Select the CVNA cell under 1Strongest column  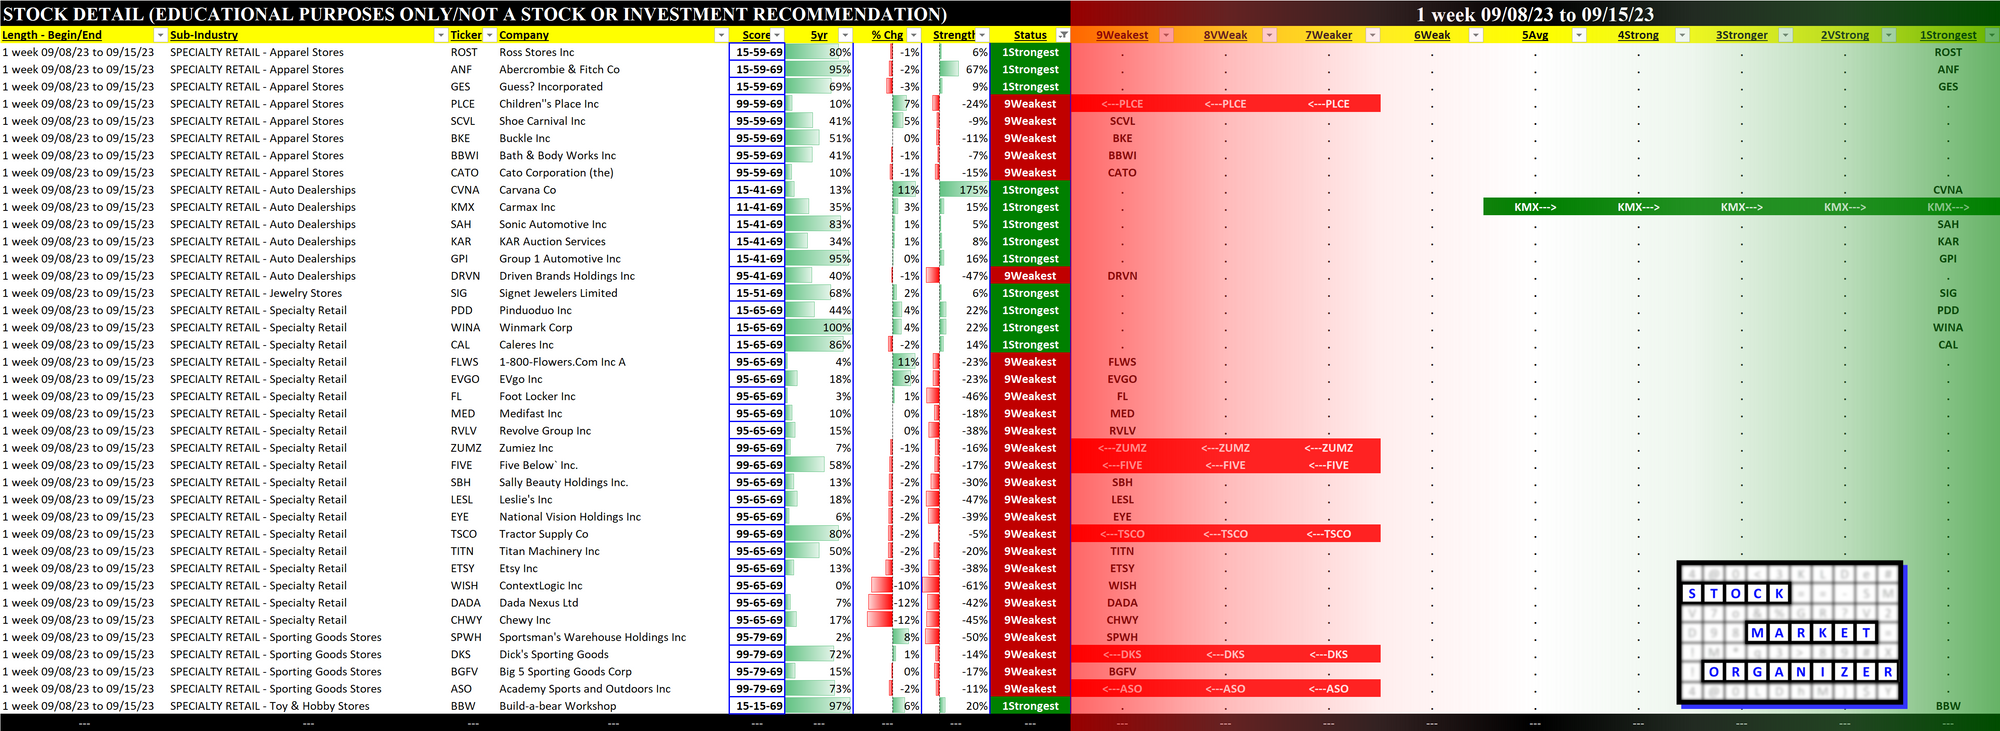1948,190
